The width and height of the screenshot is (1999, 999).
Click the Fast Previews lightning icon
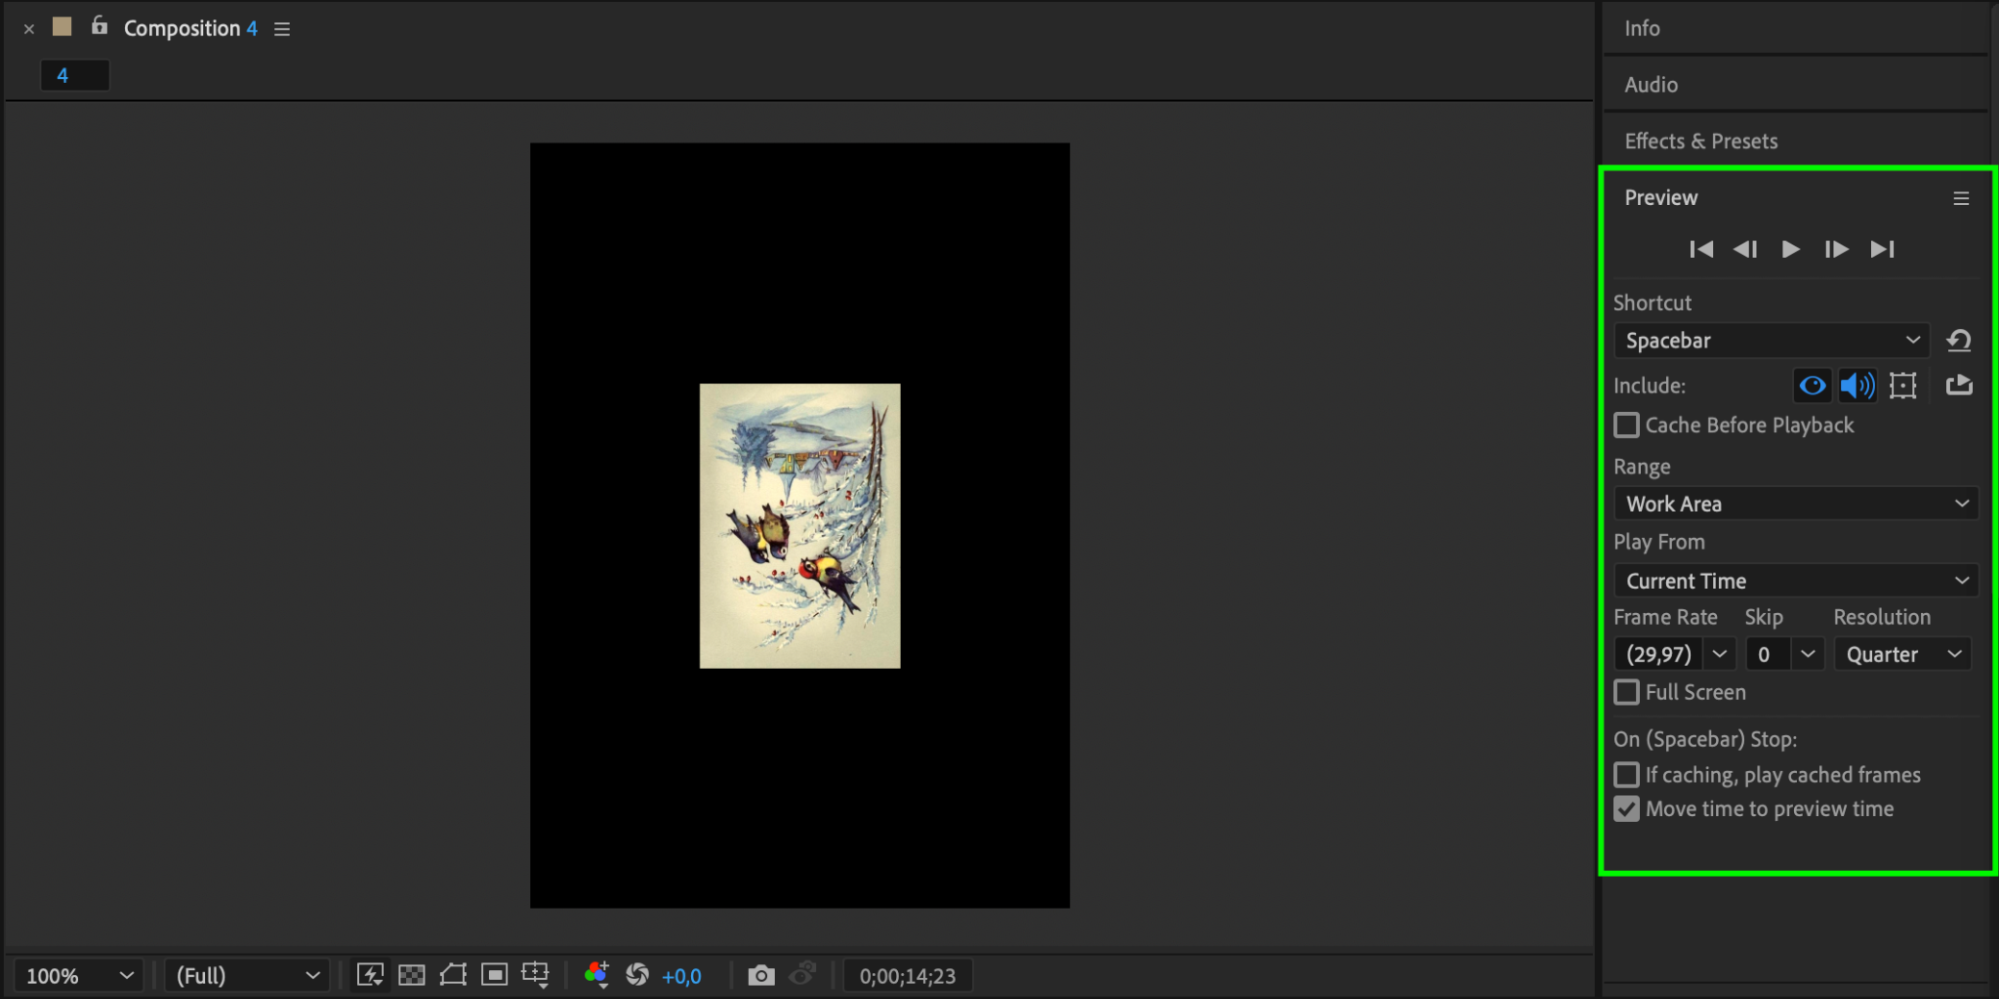[370, 975]
